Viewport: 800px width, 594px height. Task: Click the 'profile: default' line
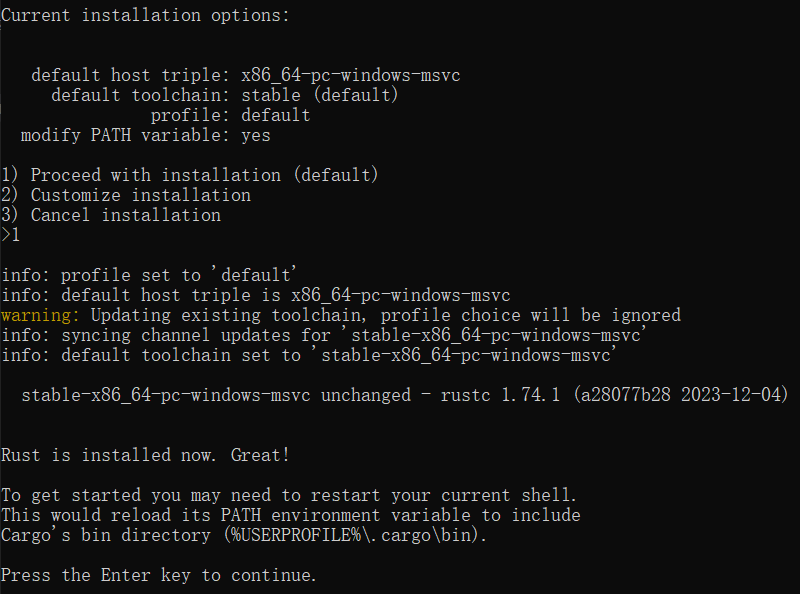(x=230, y=115)
